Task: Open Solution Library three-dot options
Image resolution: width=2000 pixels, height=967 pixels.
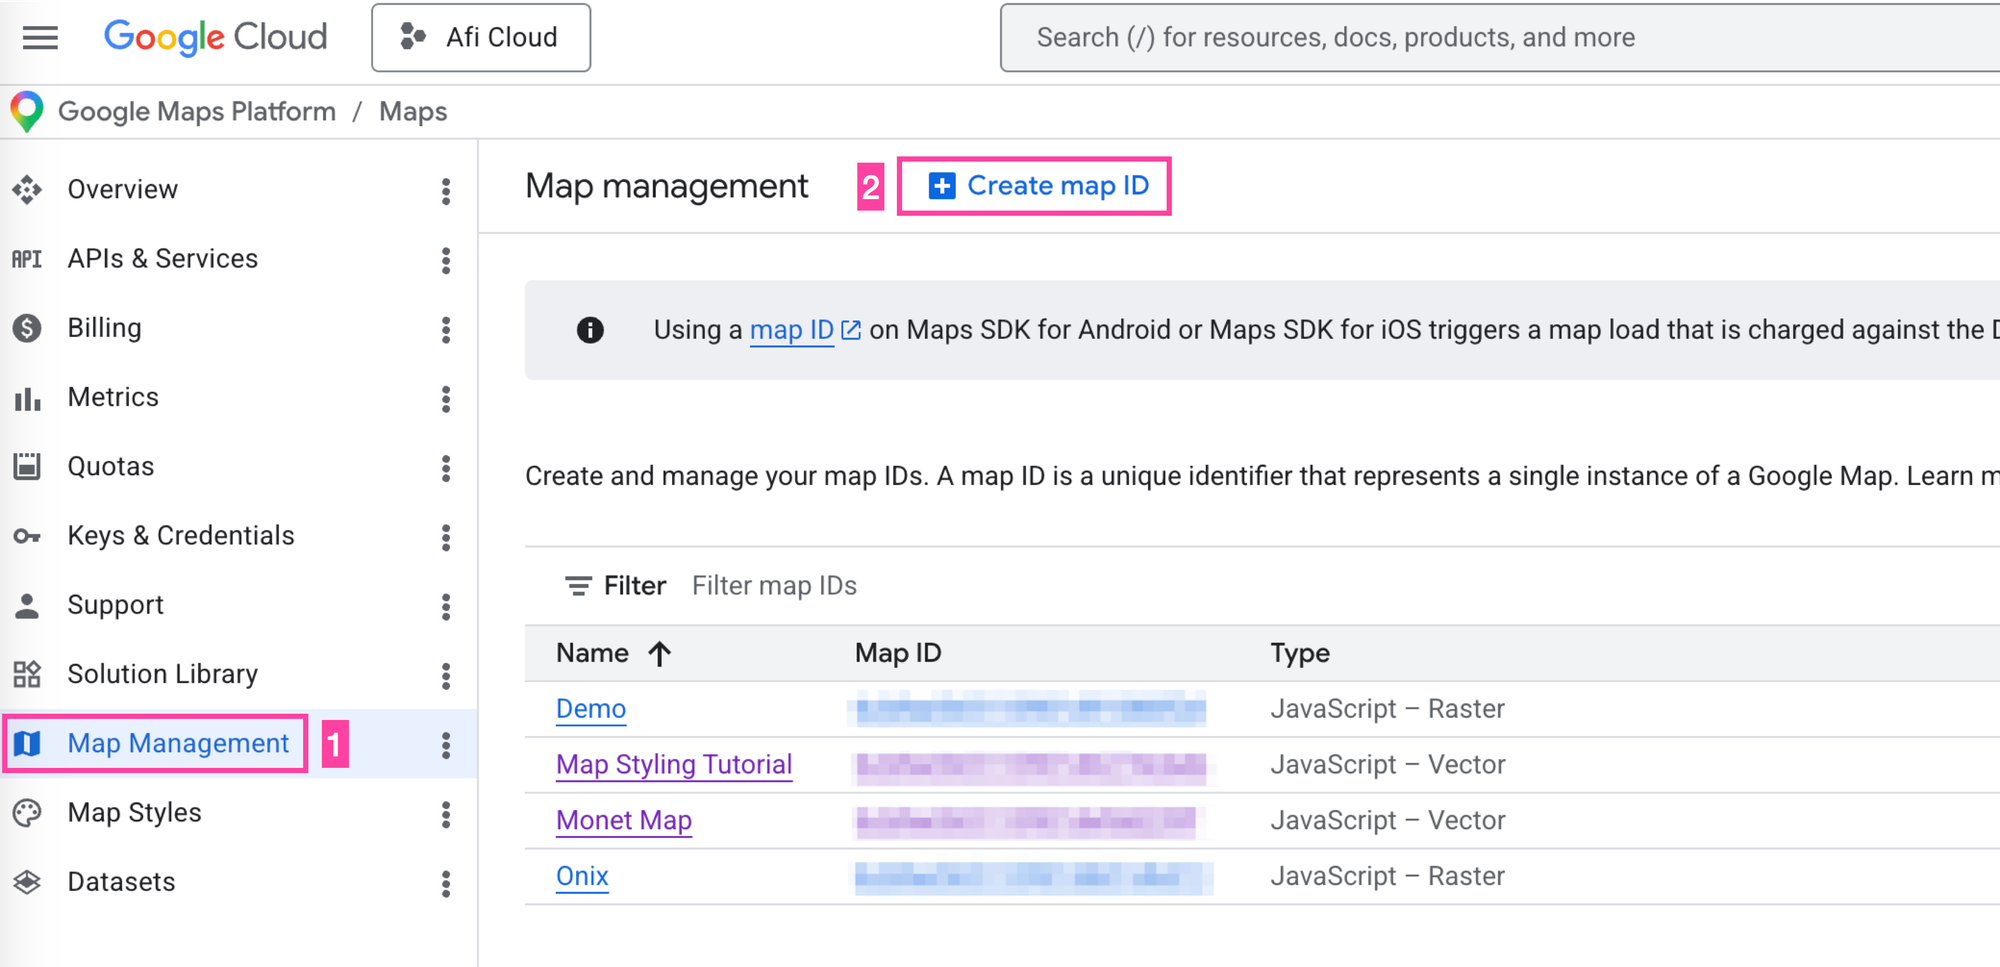Action: click(446, 676)
